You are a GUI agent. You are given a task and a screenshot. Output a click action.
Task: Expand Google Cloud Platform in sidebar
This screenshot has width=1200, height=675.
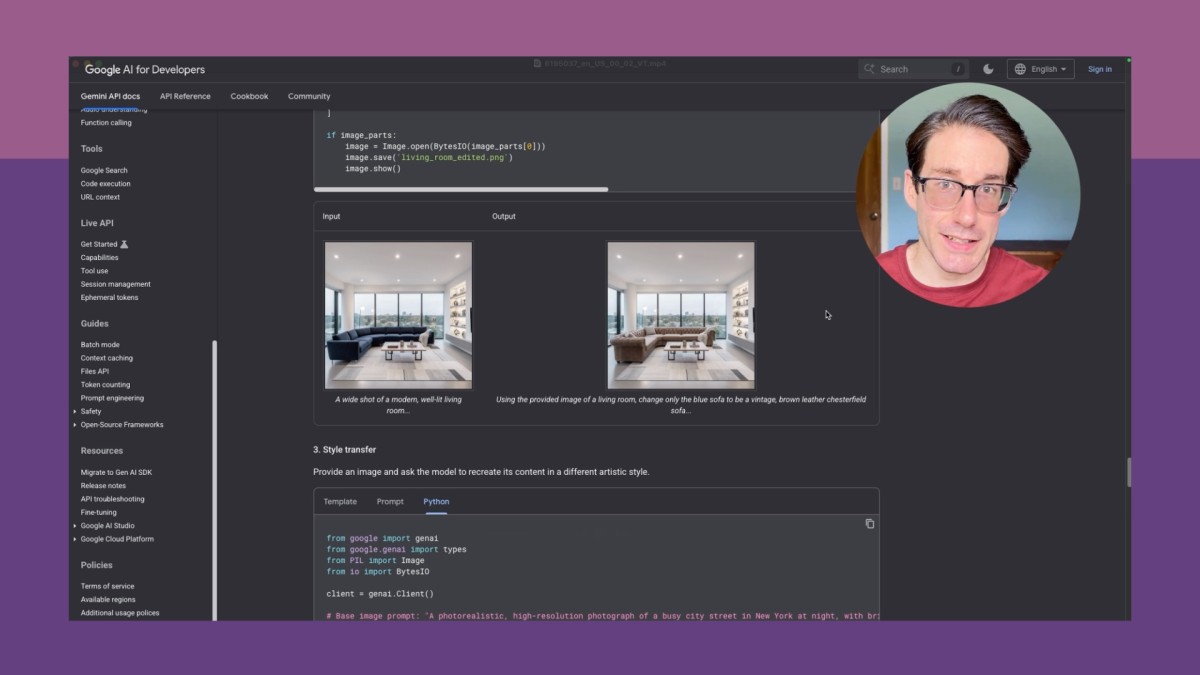[x=75, y=539]
